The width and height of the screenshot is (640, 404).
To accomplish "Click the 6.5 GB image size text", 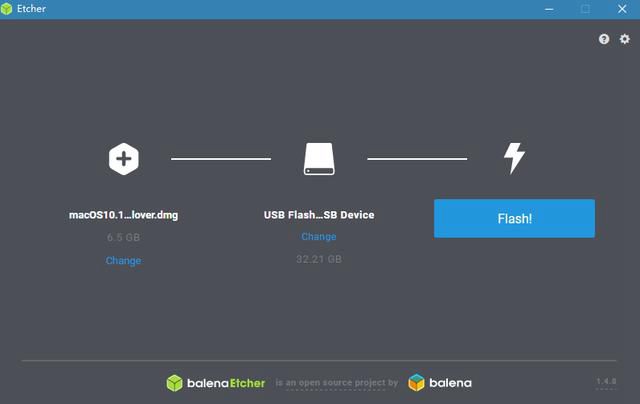I will [x=123, y=237].
